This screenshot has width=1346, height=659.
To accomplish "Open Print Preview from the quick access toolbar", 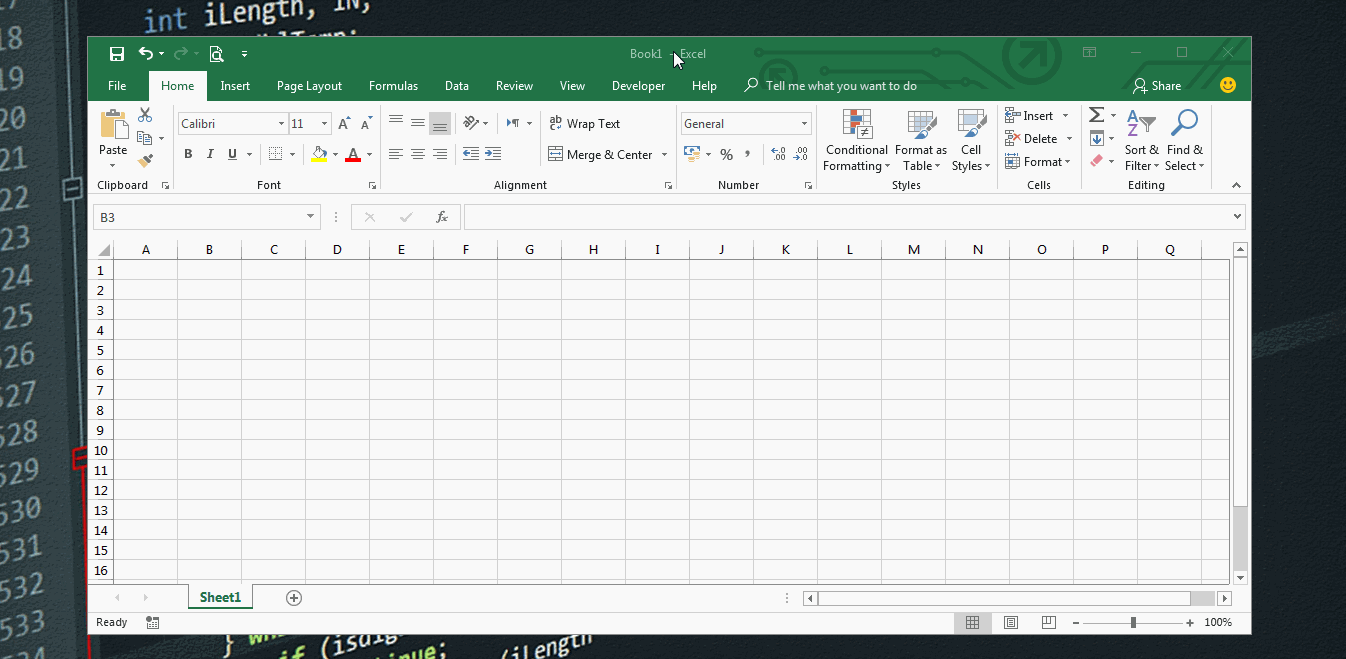I will (x=216, y=54).
